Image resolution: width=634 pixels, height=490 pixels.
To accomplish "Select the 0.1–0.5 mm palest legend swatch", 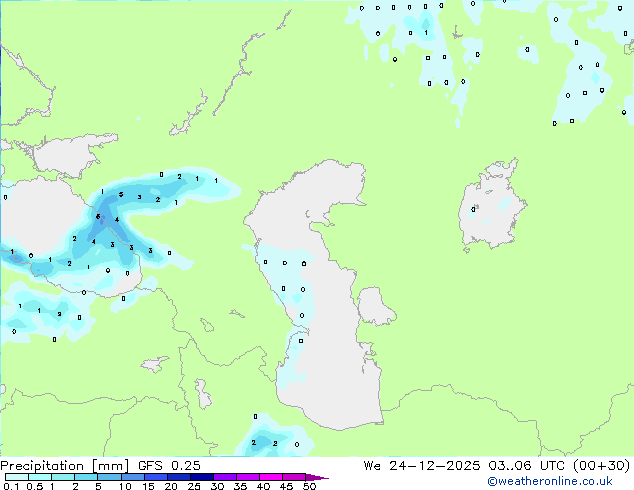I will click(17, 477).
